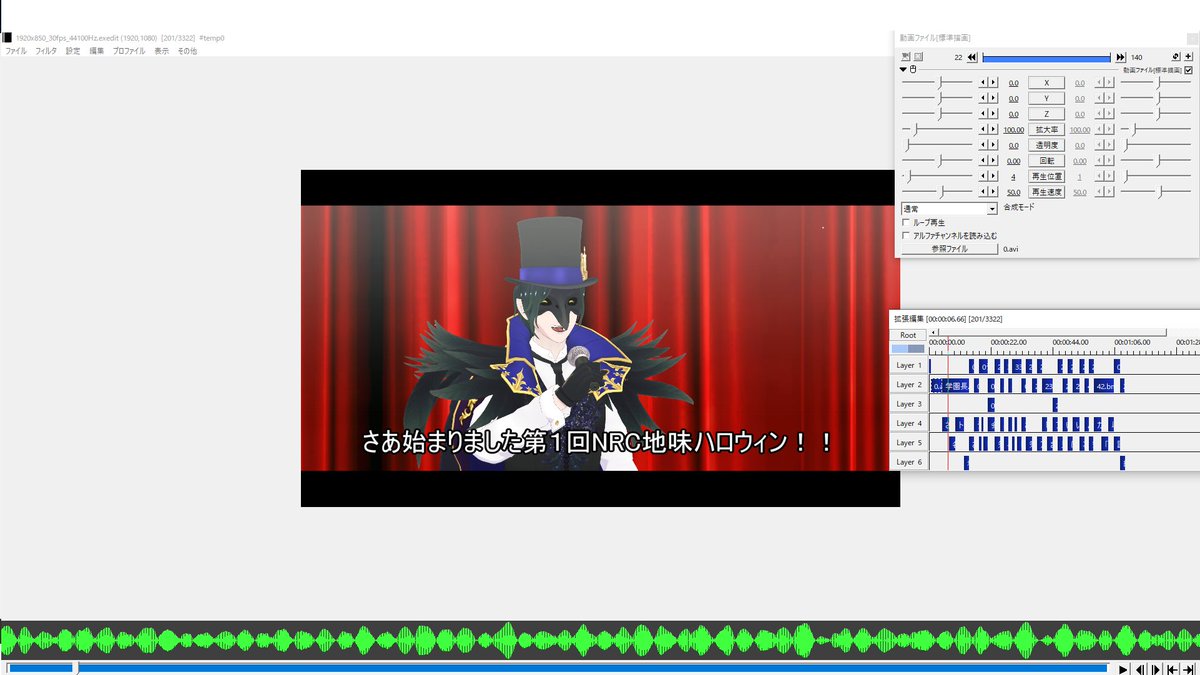1200x675 pixels.
Task: Open the 表示 menu
Action: pos(162,51)
